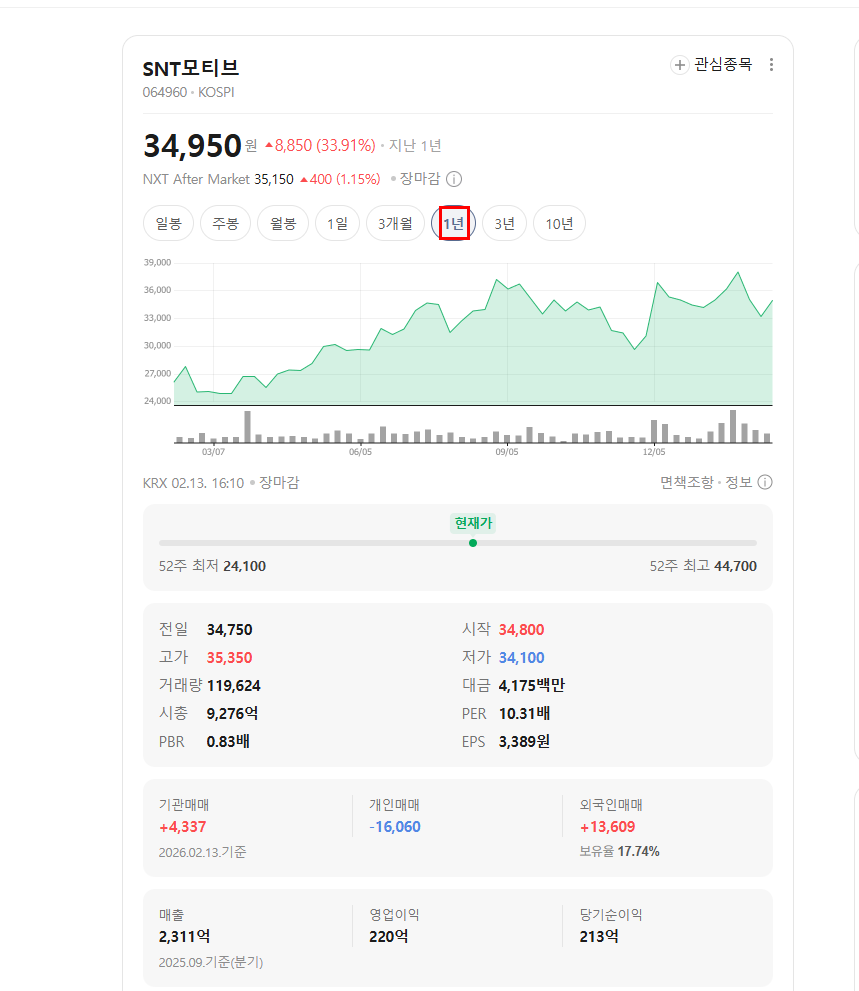The width and height of the screenshot is (859, 991).
Task: Click the 고가 35,350 value
Action: (x=229, y=658)
